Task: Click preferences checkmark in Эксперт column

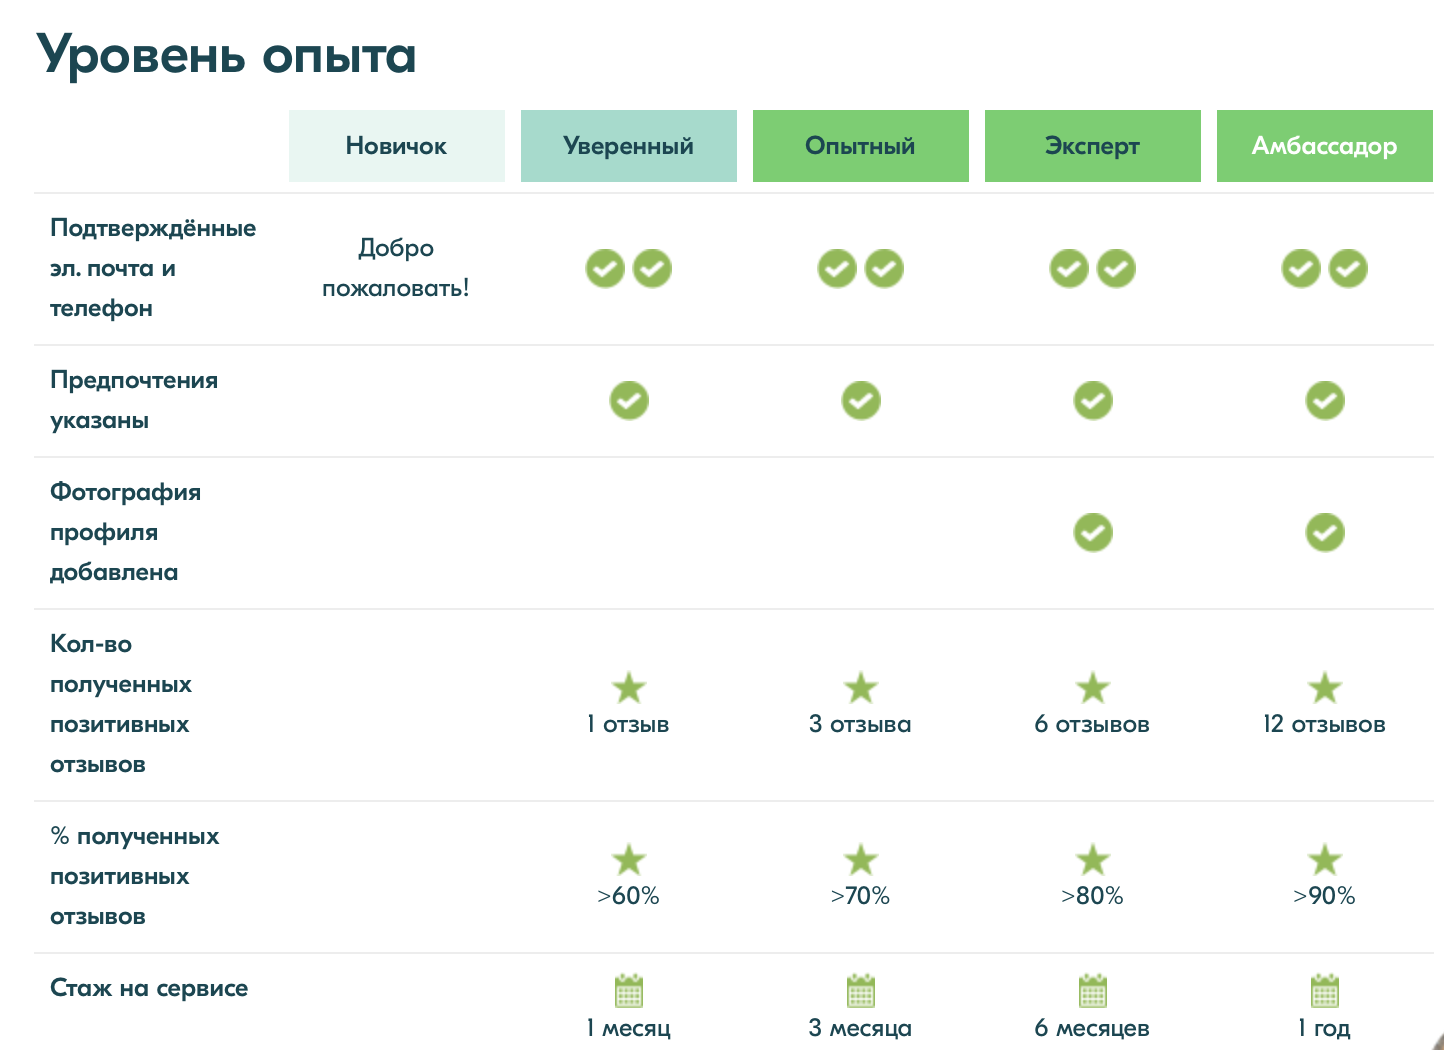Action: (1093, 401)
